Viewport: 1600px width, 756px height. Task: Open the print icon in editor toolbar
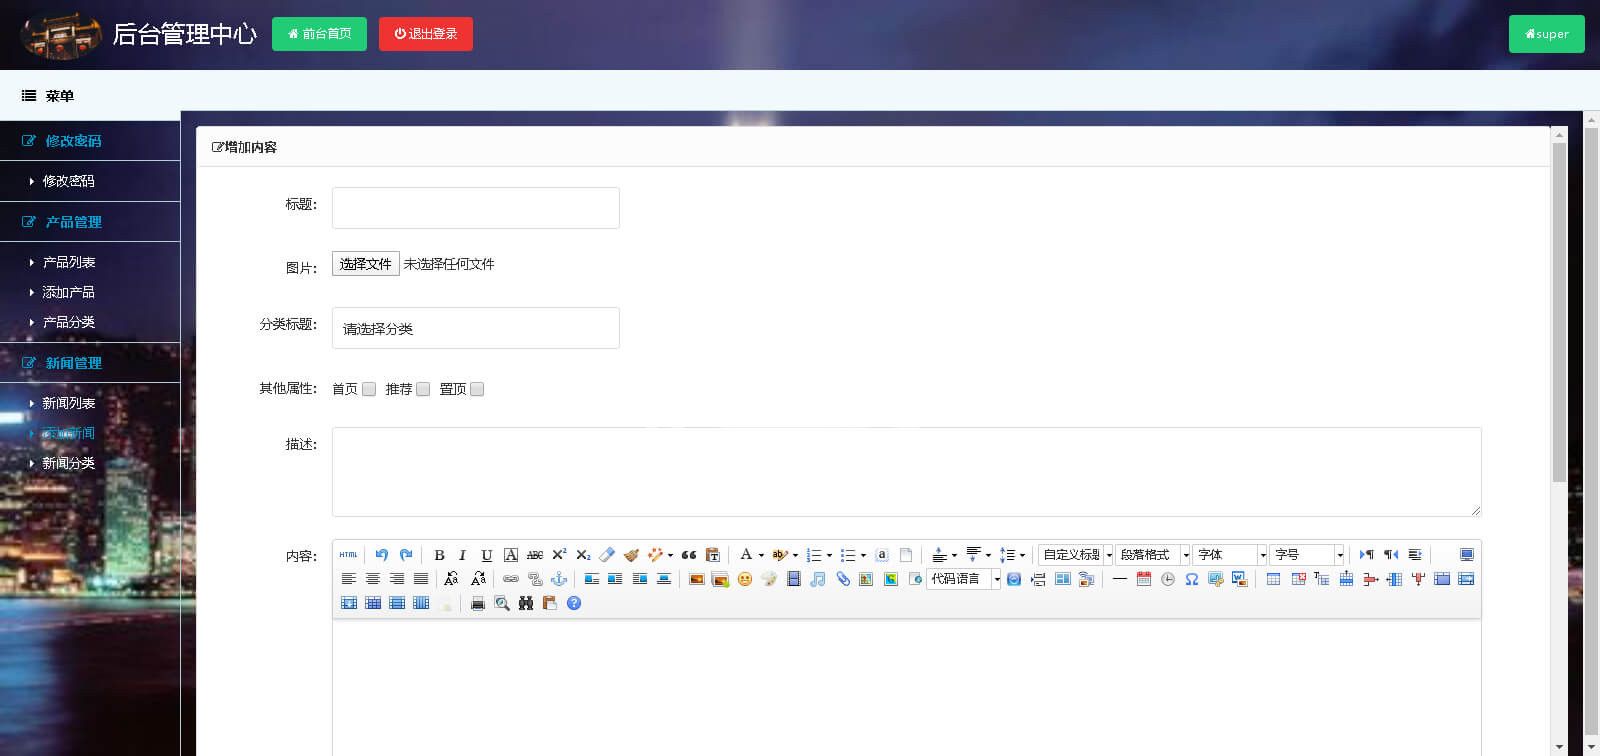478,603
